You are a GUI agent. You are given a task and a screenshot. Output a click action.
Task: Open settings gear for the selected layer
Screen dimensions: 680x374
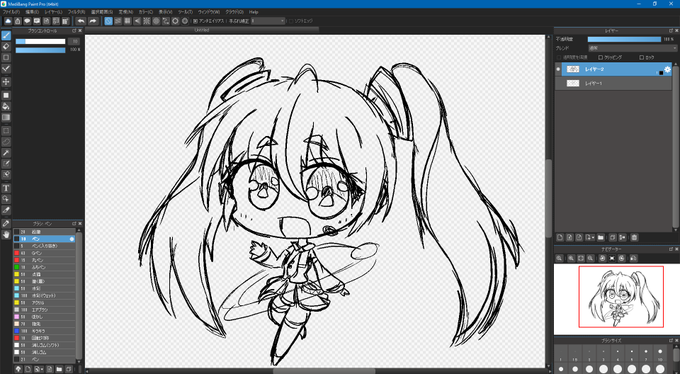(x=667, y=69)
